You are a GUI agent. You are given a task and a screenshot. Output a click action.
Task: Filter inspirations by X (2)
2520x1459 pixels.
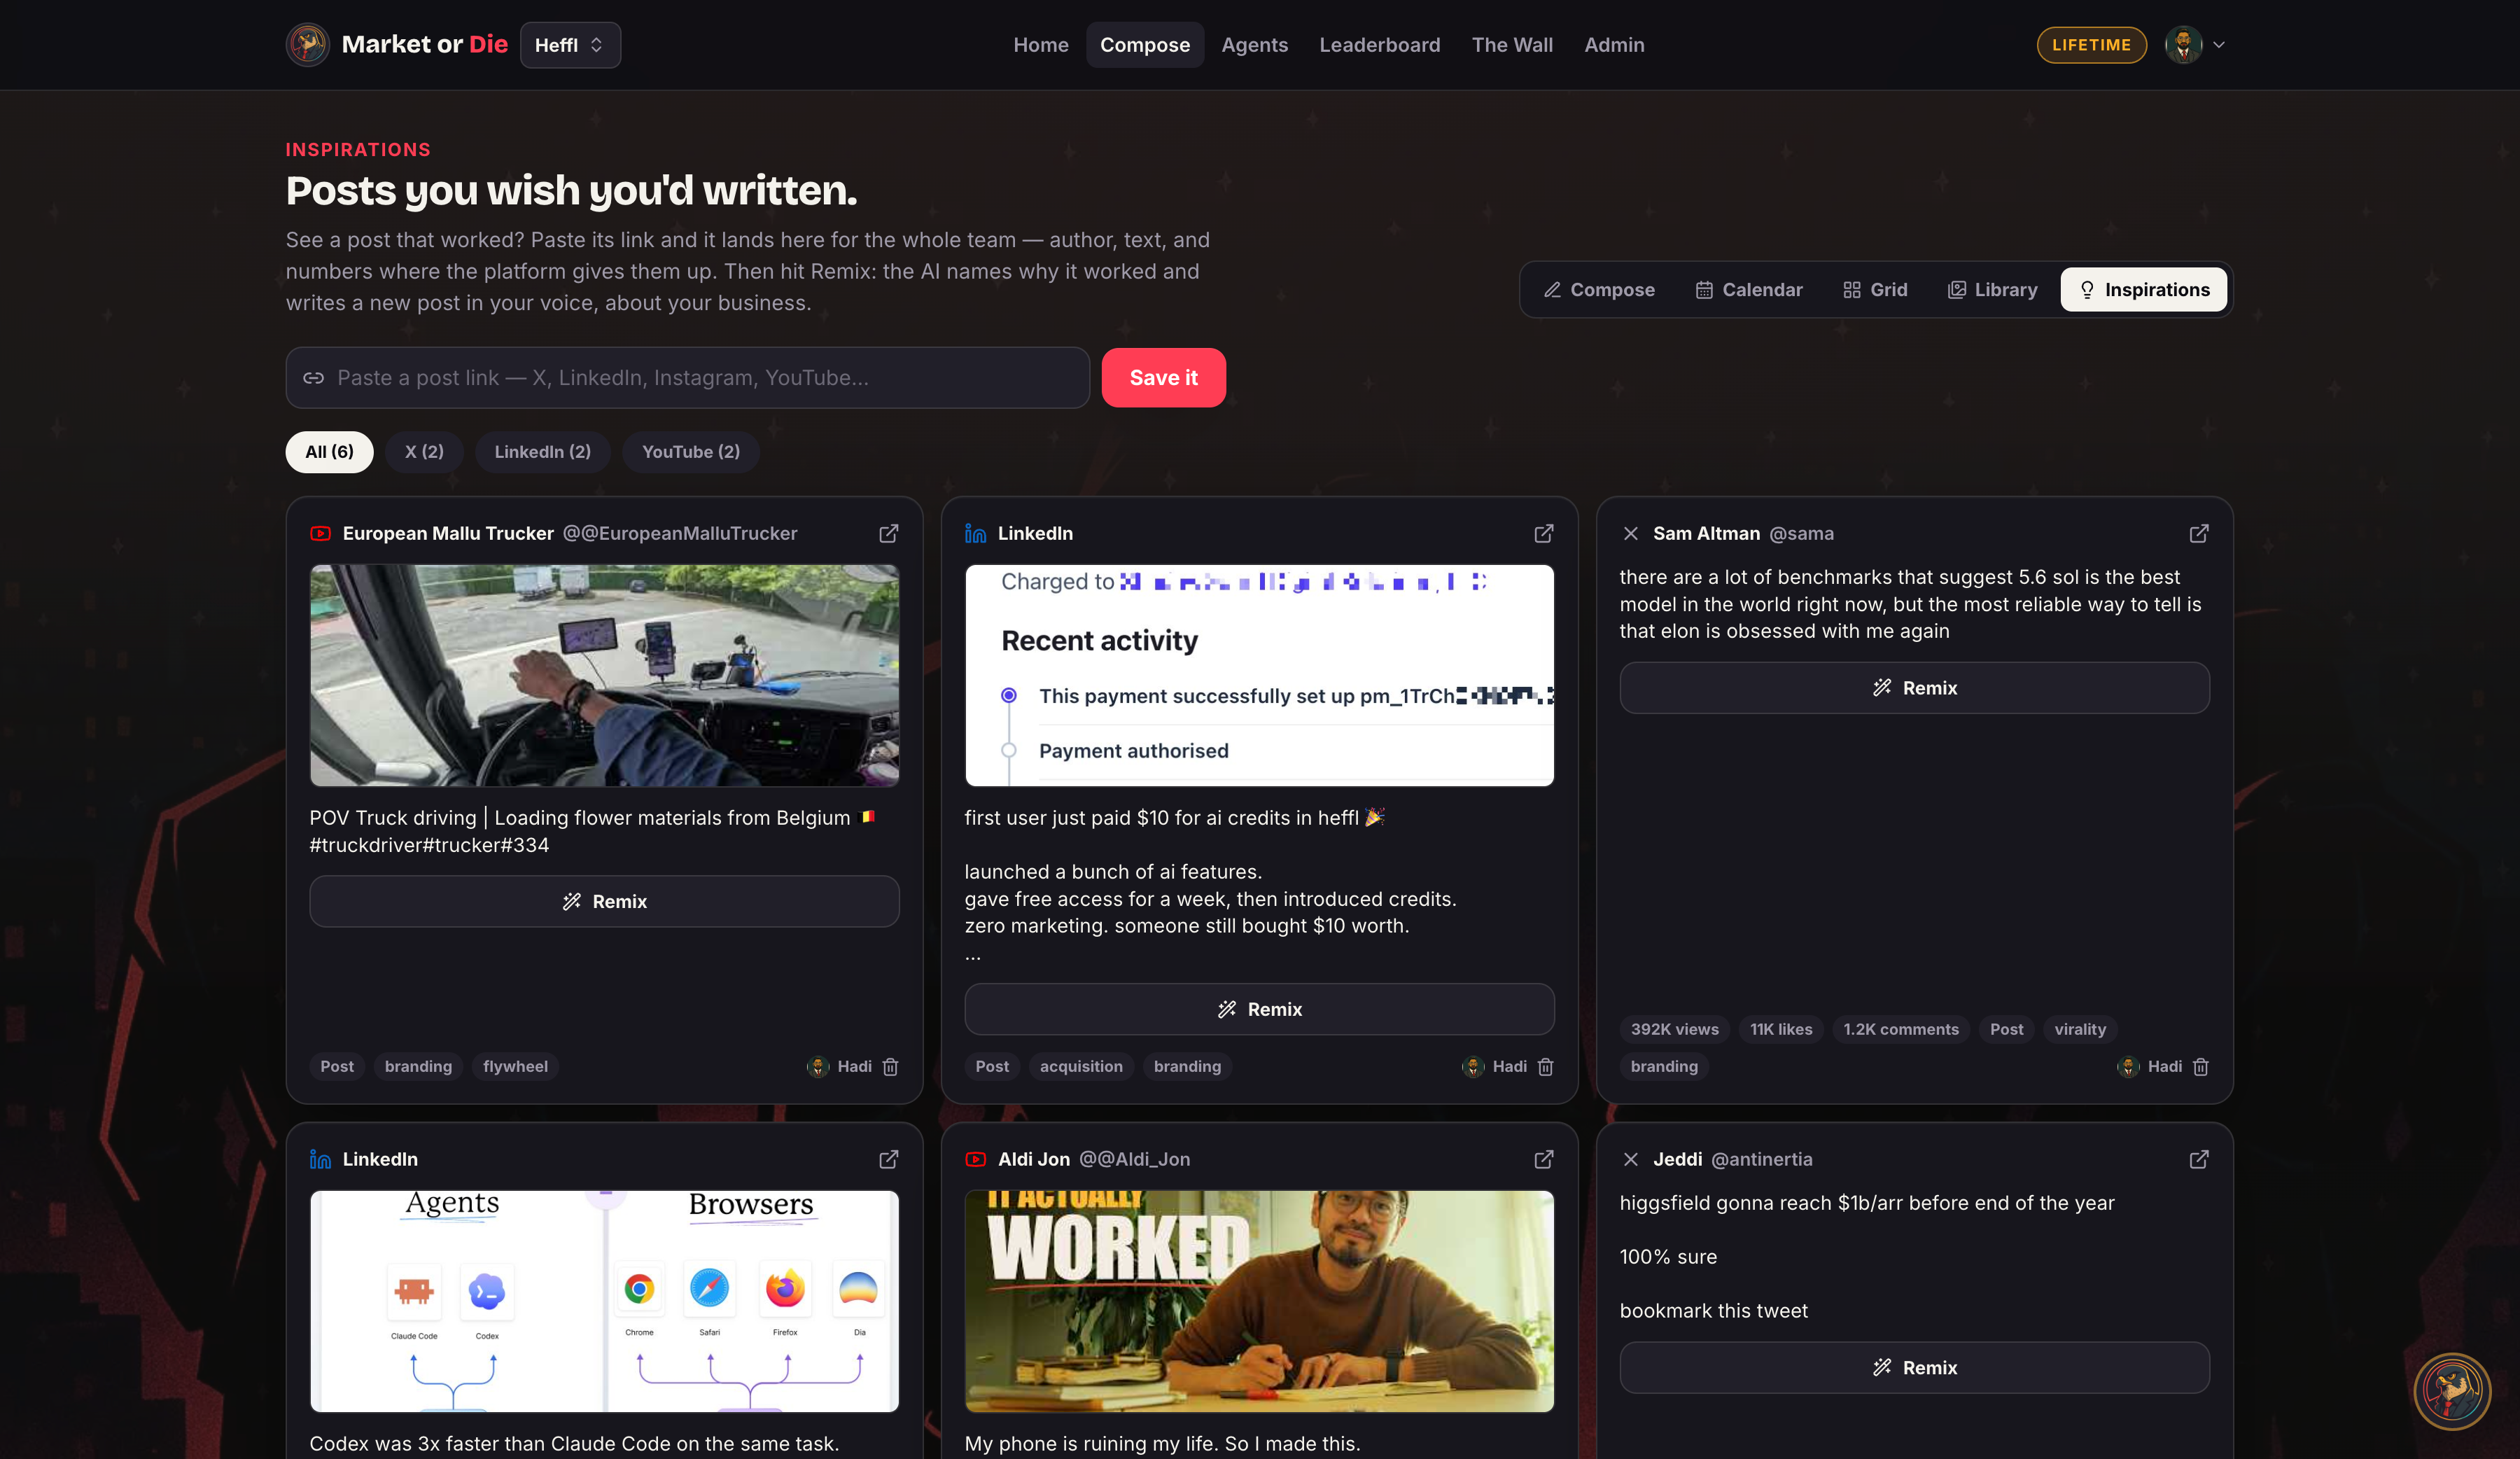[x=424, y=452]
